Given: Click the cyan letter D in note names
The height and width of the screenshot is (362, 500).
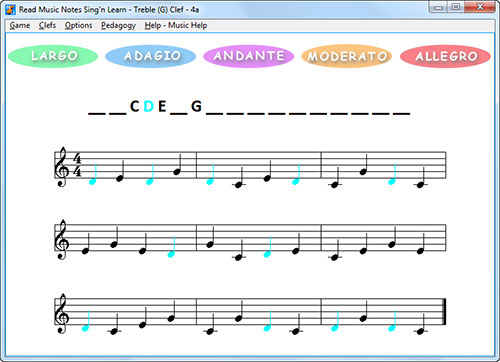Looking at the screenshot, I should coord(148,107).
